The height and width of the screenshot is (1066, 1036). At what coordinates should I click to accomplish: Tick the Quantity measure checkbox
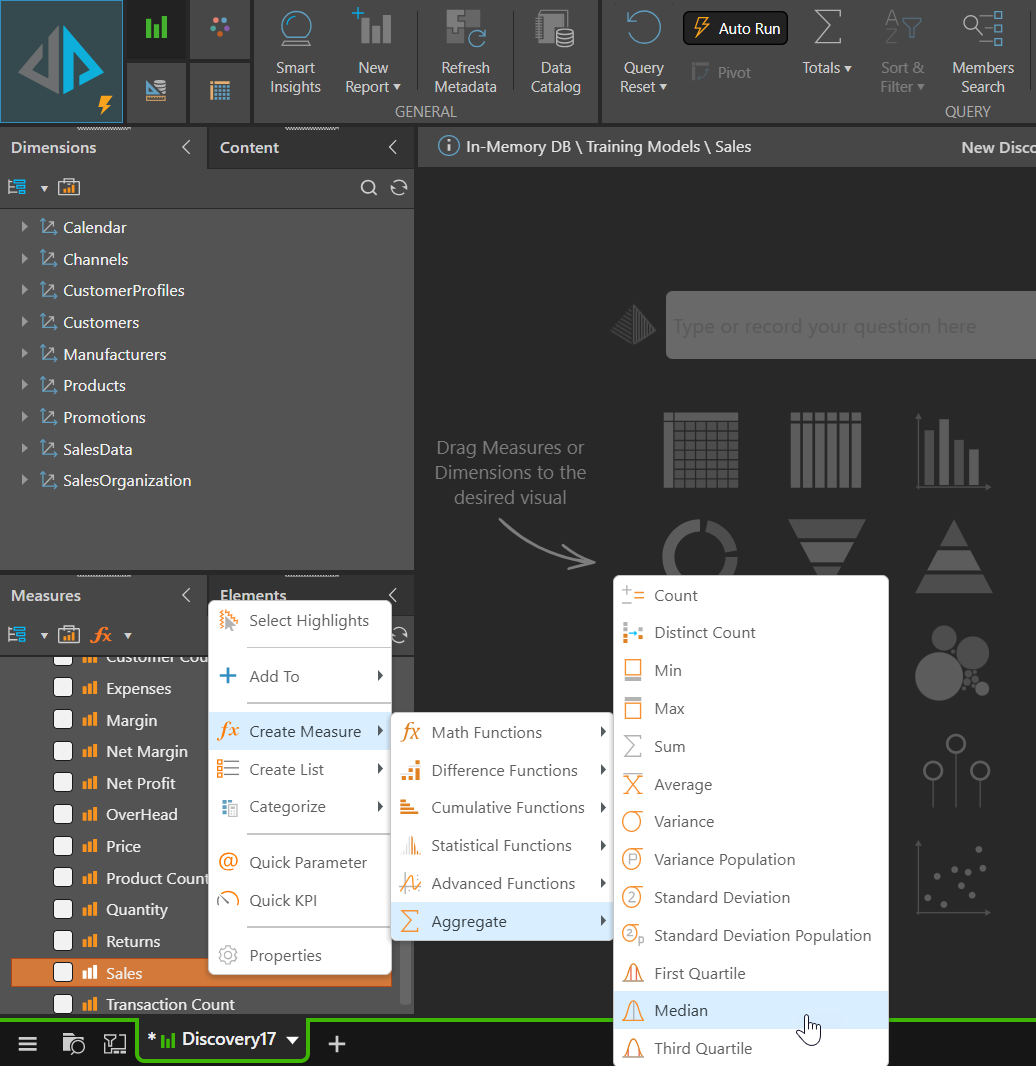pos(63,909)
